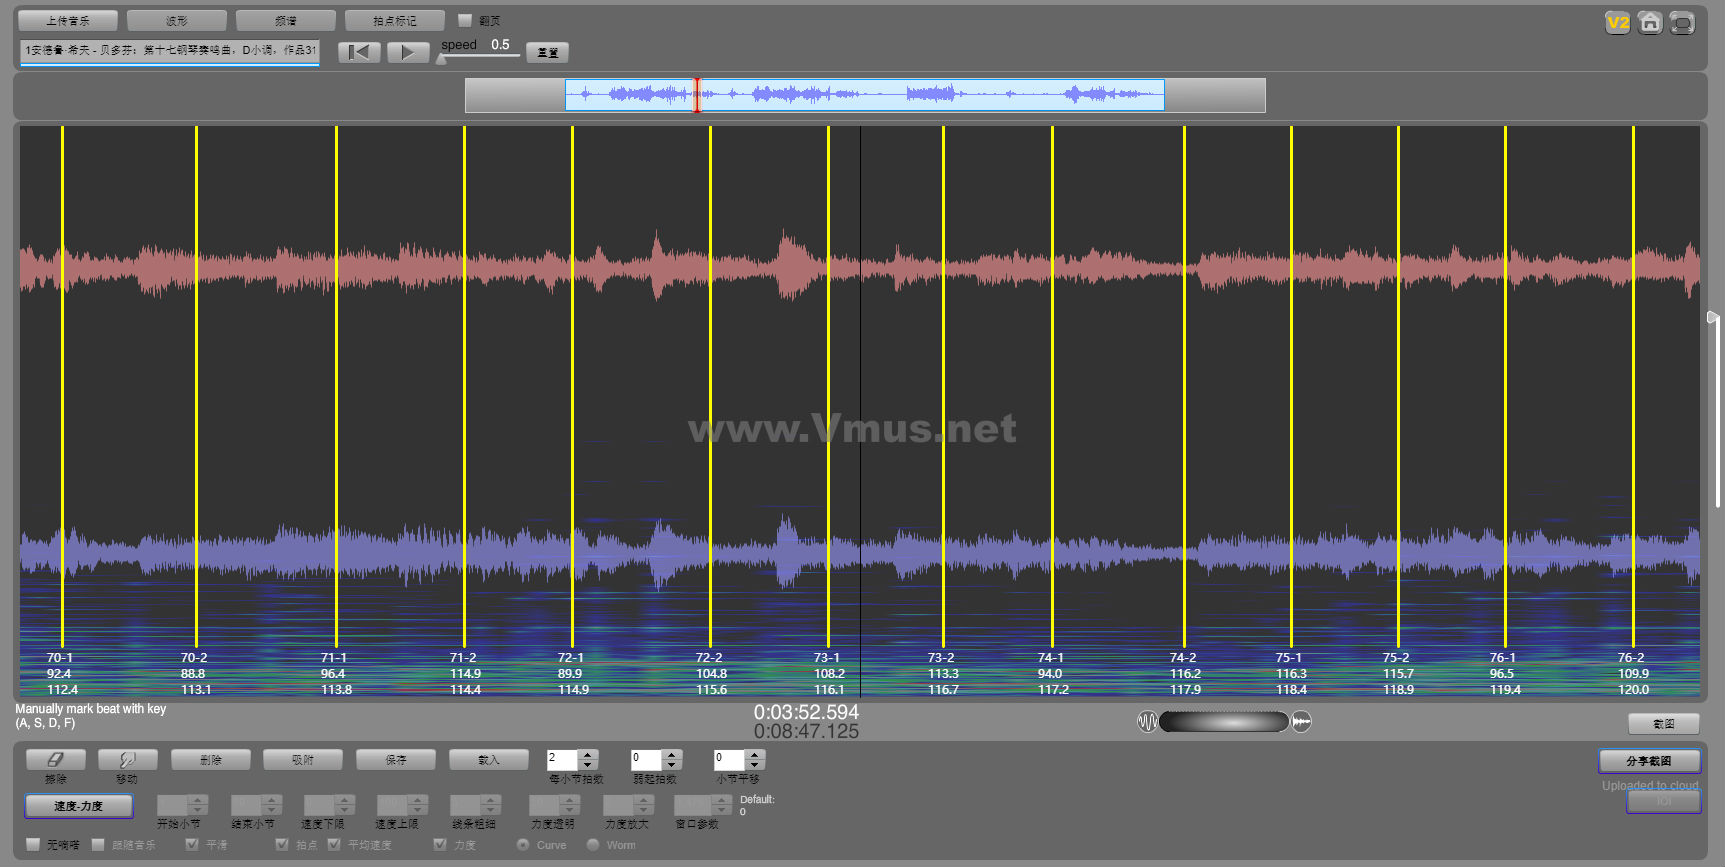Select the move (移动) tool
Viewport: 1725px width, 867px height.
pyautogui.click(x=128, y=760)
